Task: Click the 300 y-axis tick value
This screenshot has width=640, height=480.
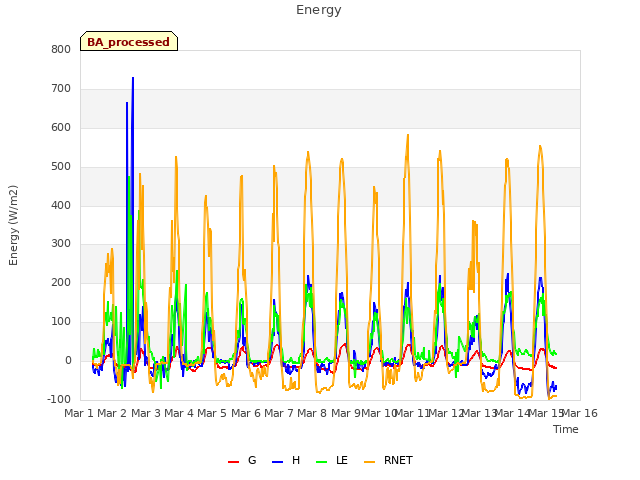Action: [x=61, y=244]
